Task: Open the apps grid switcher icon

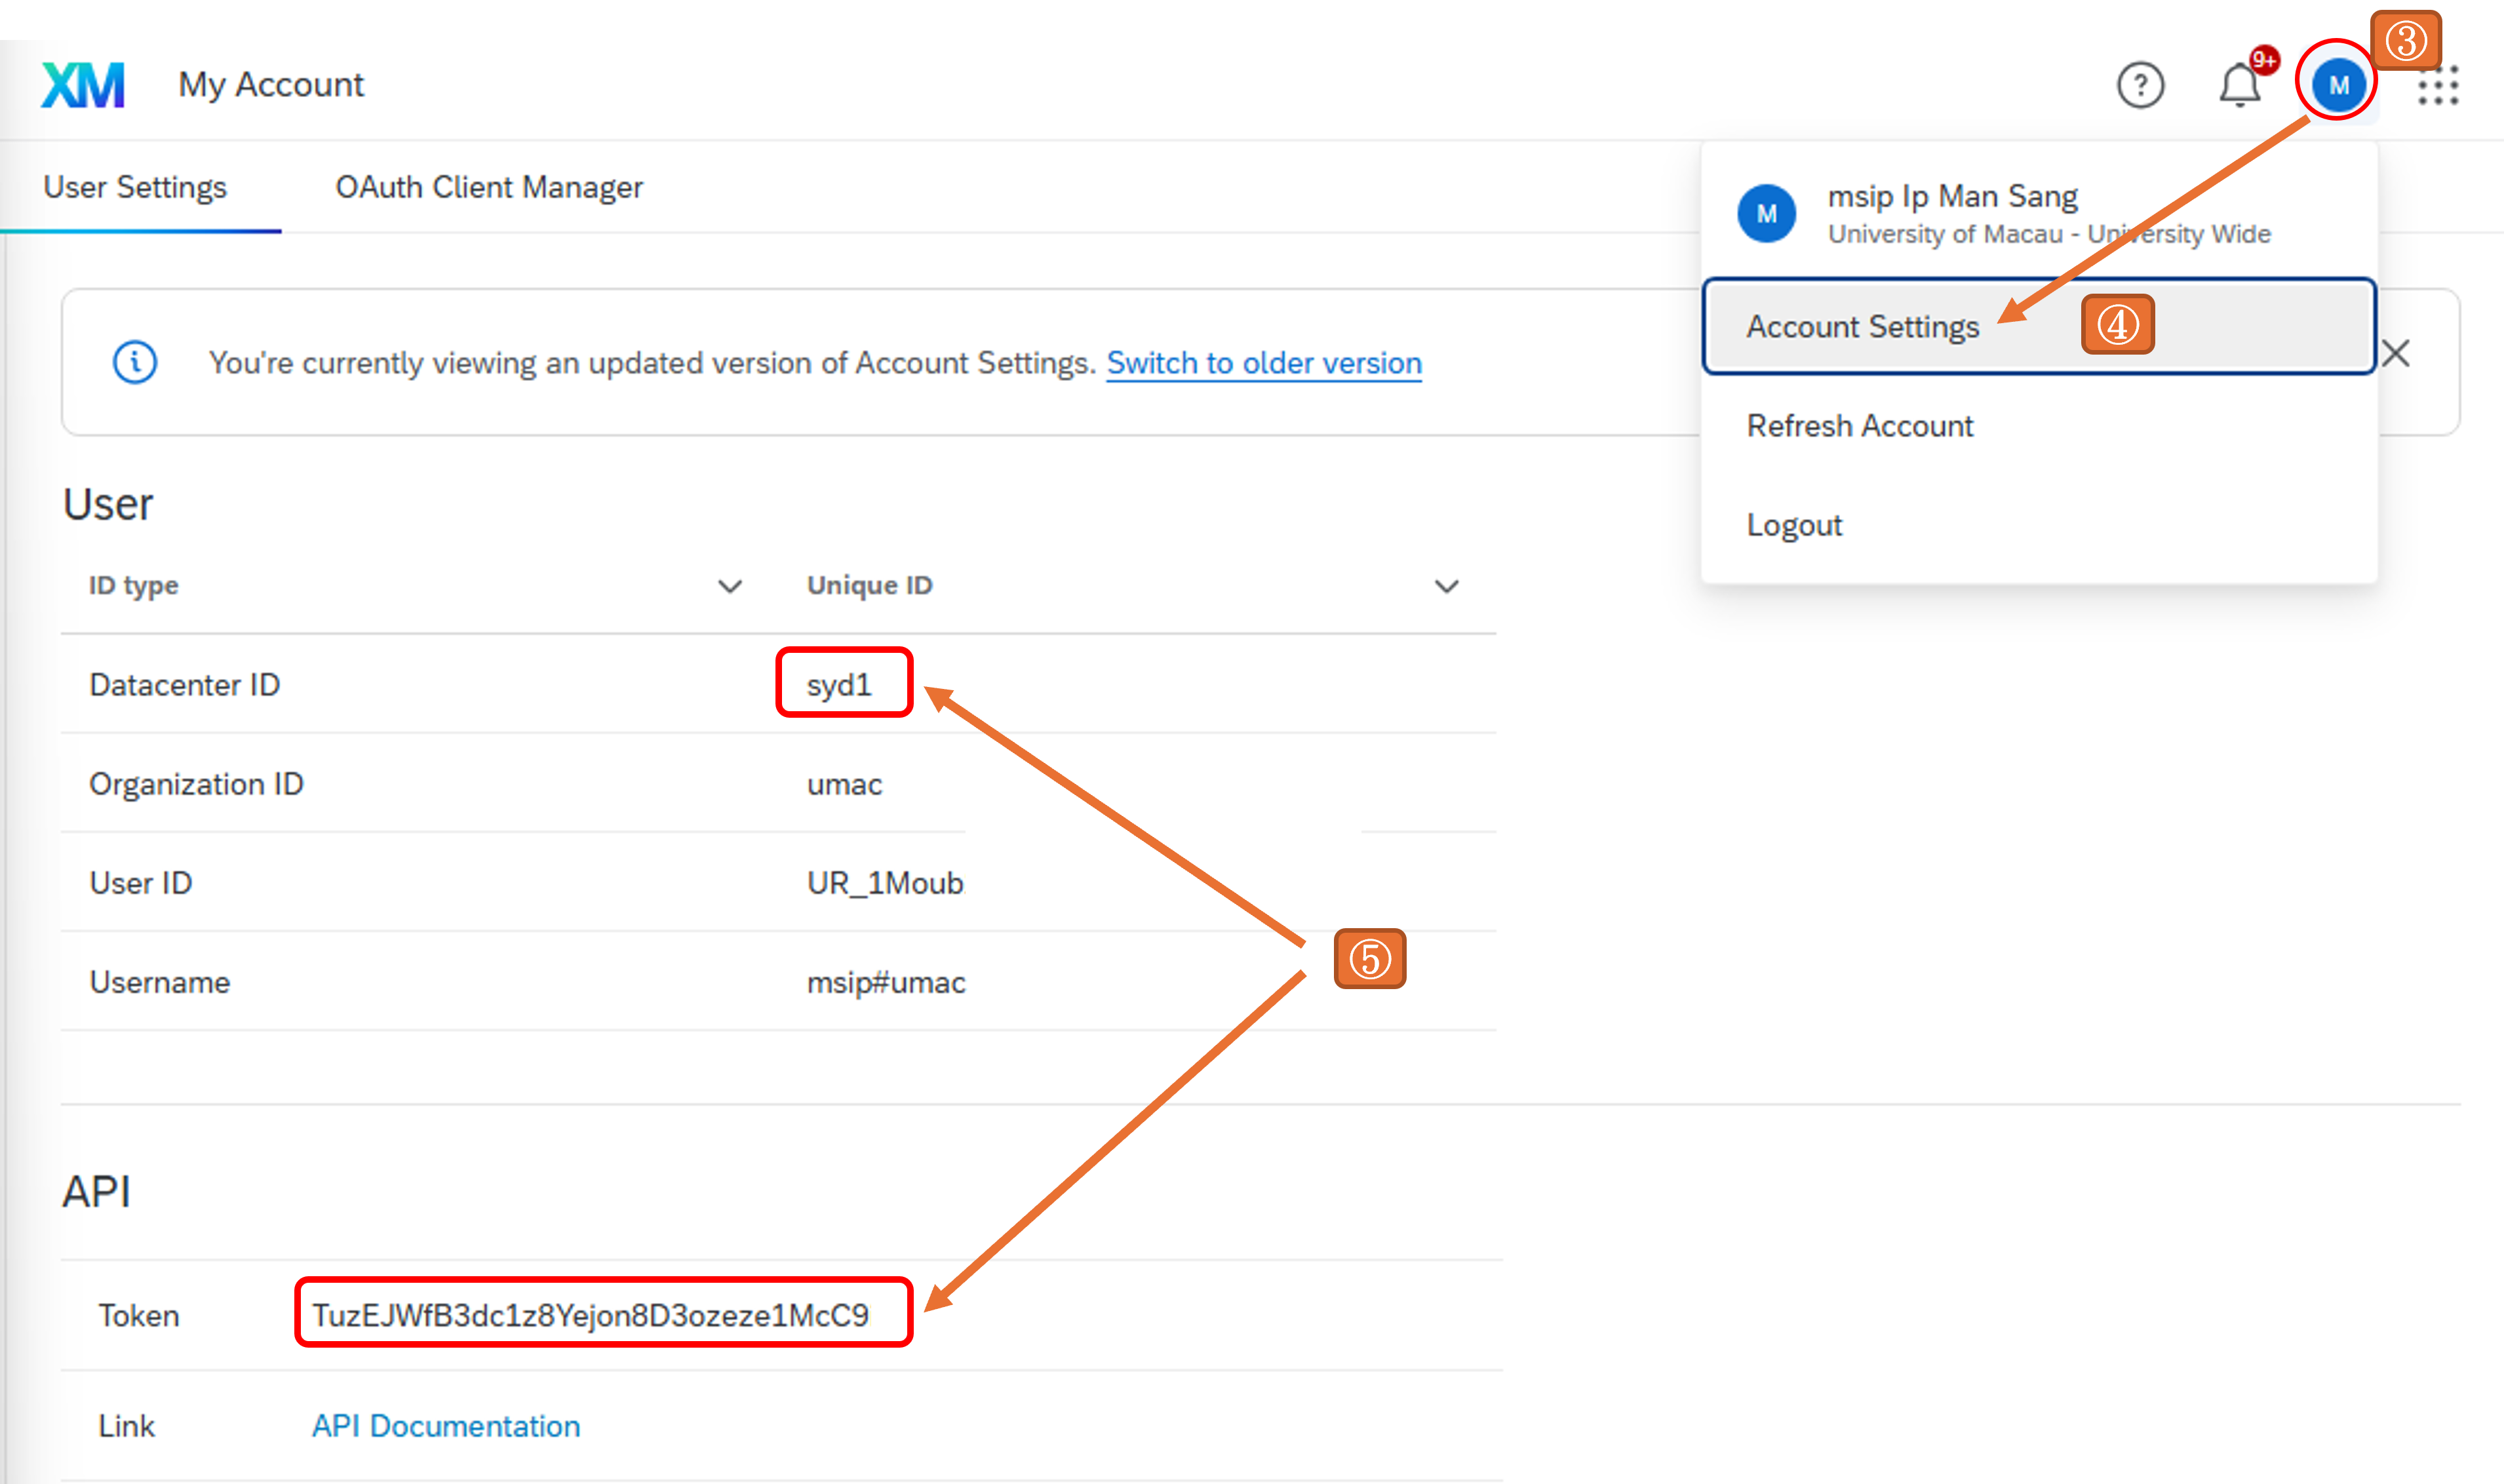Action: pos(2438,86)
